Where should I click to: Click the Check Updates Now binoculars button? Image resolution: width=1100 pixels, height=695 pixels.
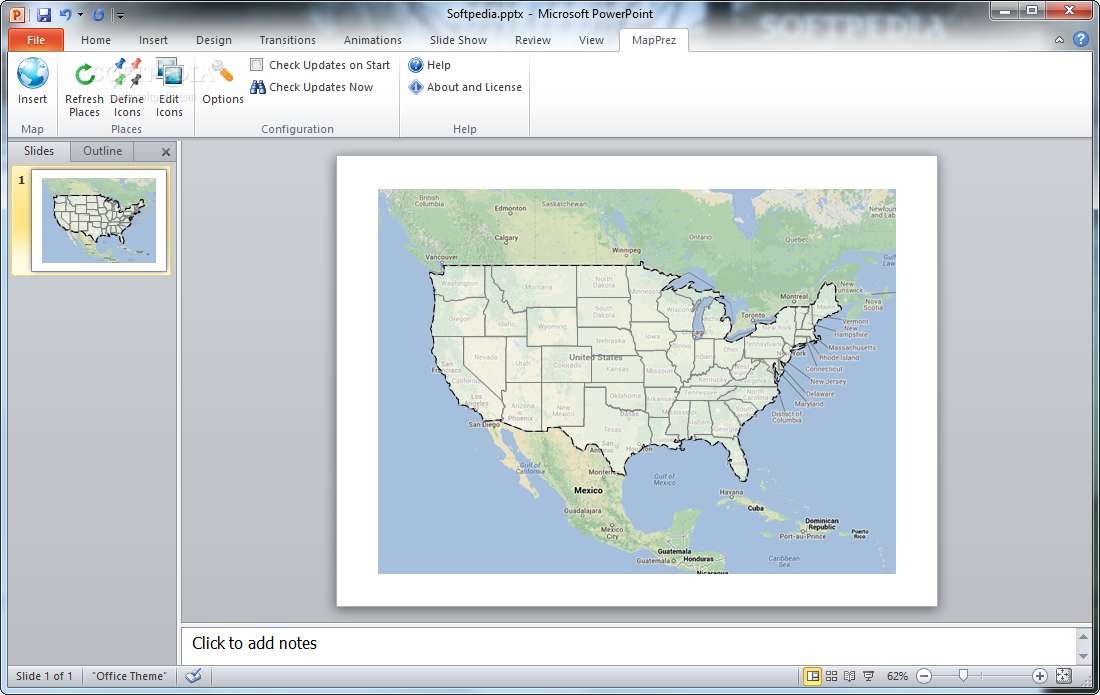point(312,87)
